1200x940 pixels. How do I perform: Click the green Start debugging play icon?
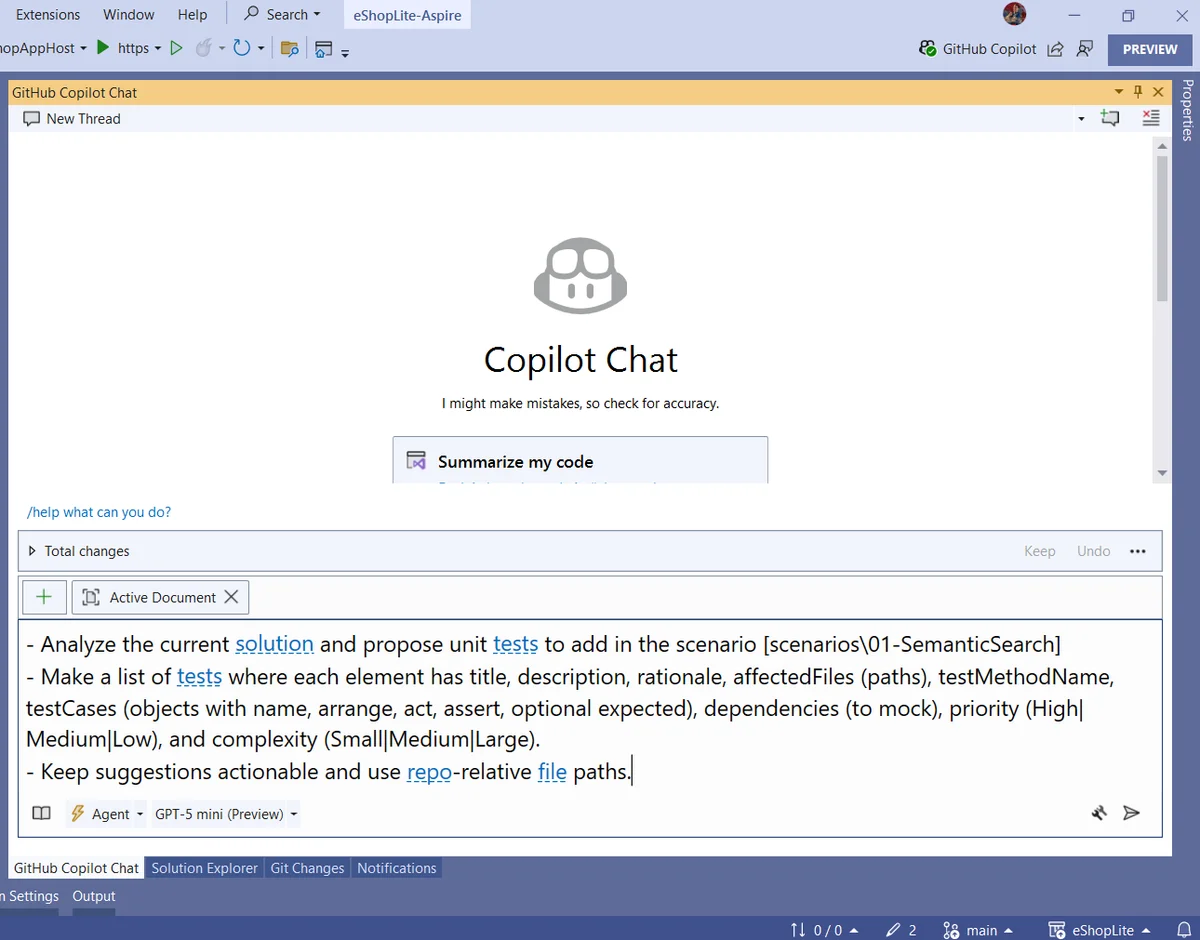pyautogui.click(x=103, y=48)
